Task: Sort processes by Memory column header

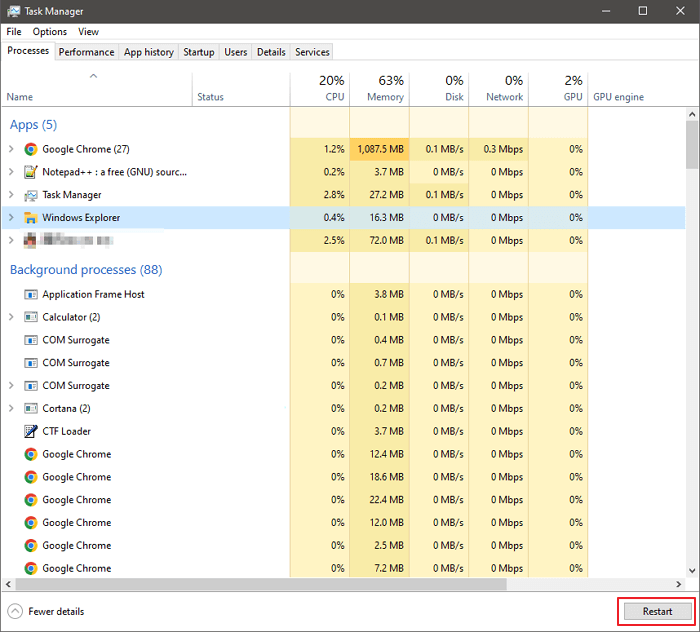Action: coord(385,97)
